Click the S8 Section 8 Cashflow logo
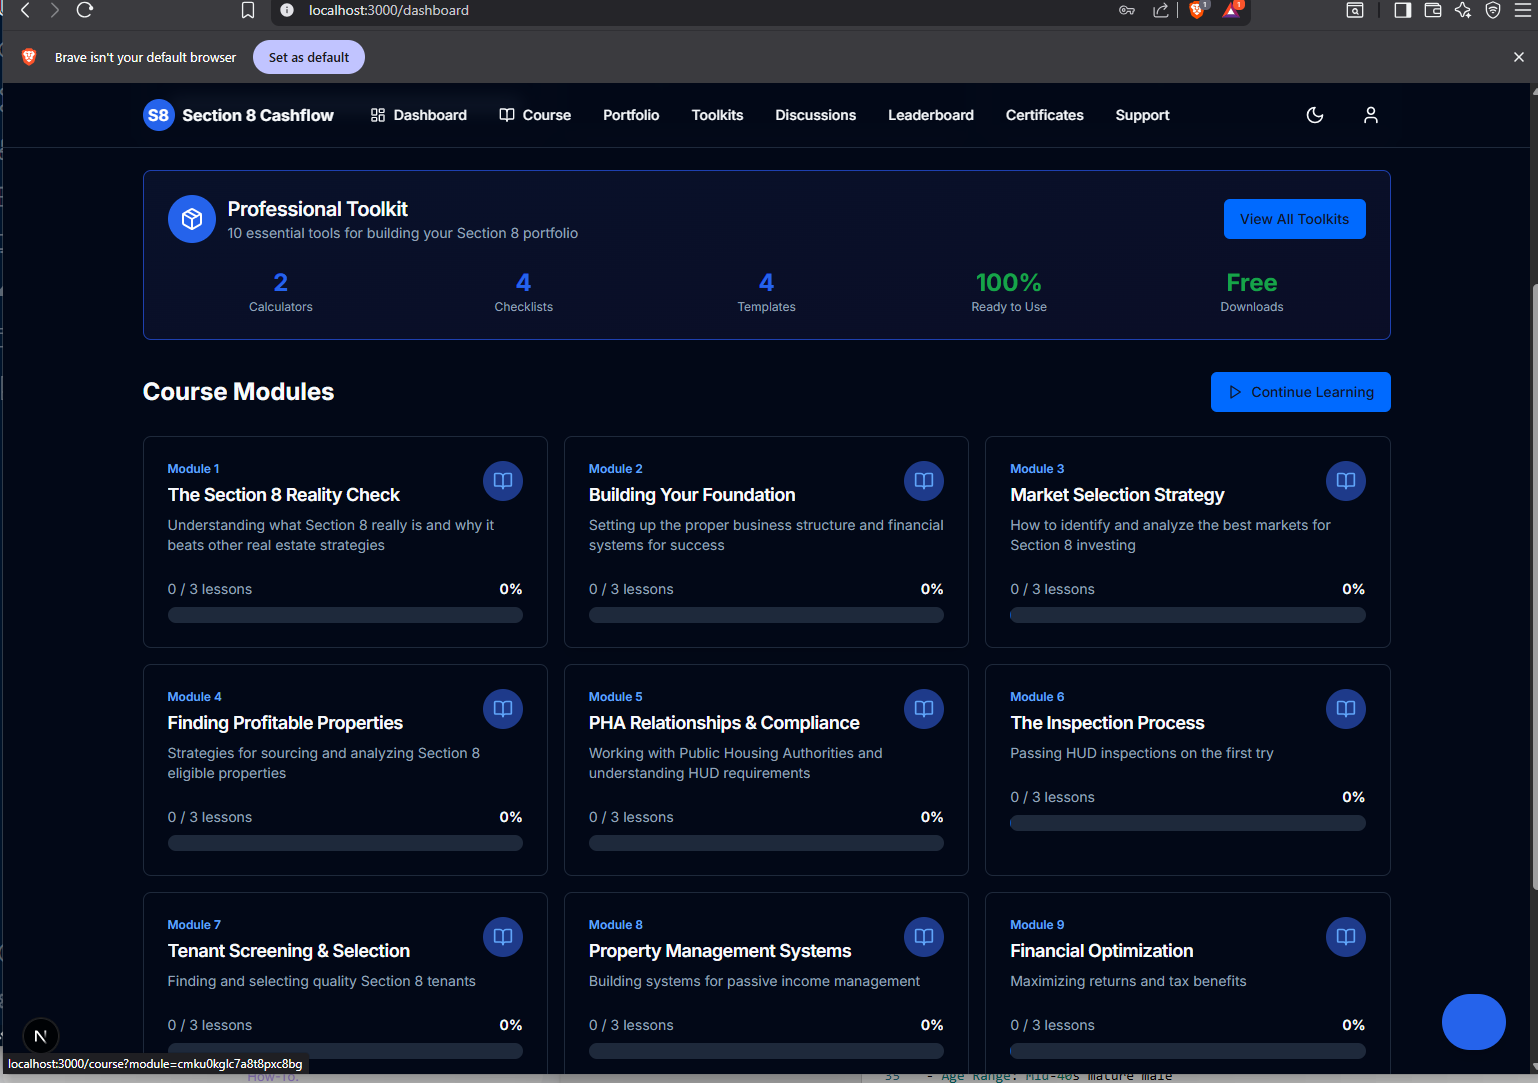The height and width of the screenshot is (1083, 1538). 238,115
